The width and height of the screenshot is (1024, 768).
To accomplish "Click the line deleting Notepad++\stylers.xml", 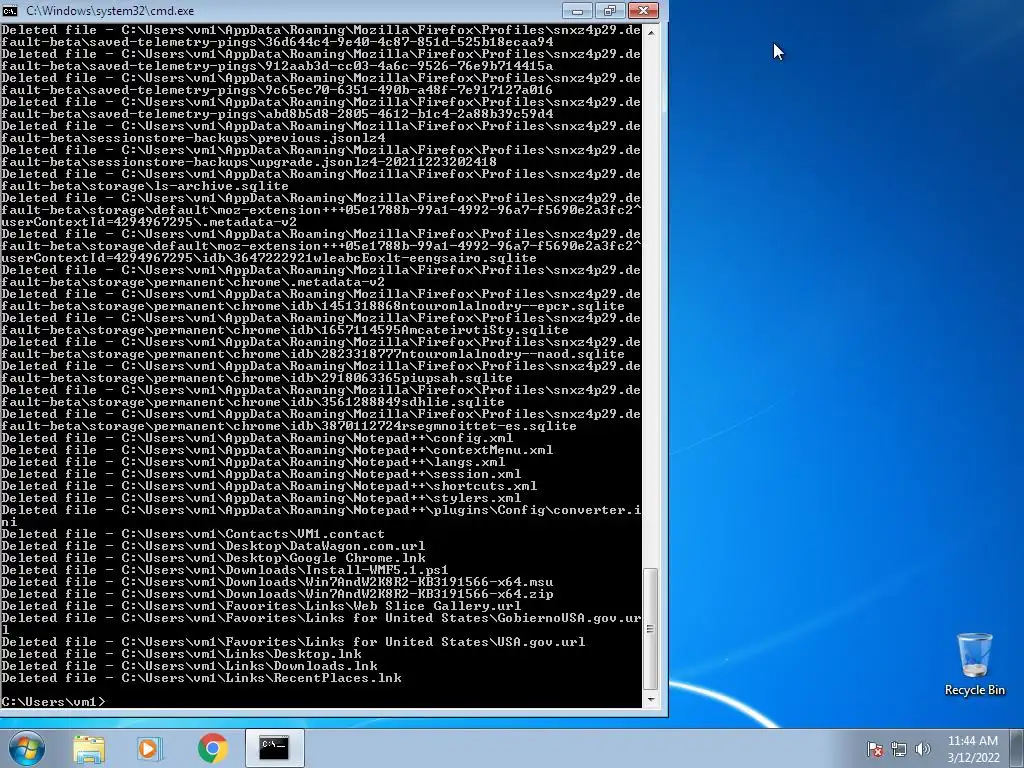I will pos(261,498).
